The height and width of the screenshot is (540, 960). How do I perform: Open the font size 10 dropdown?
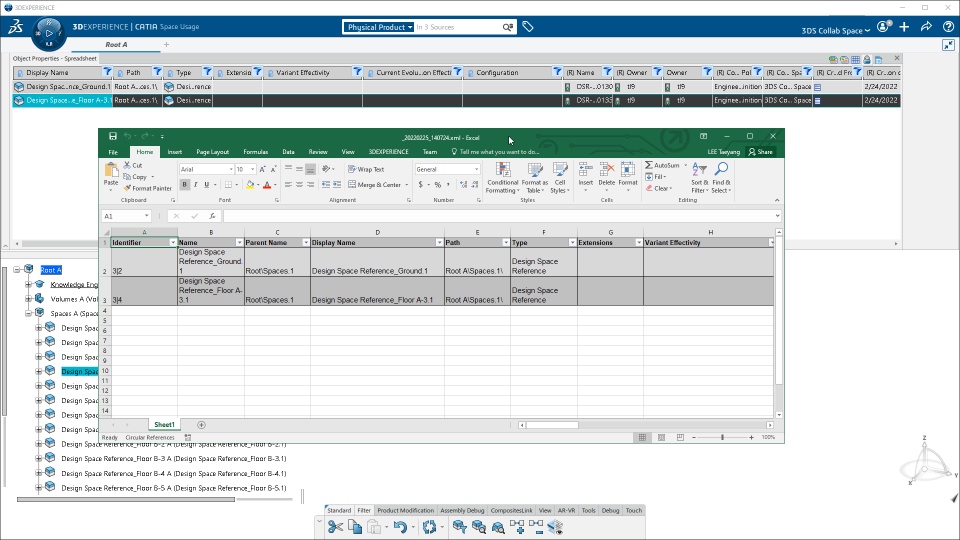(x=253, y=170)
